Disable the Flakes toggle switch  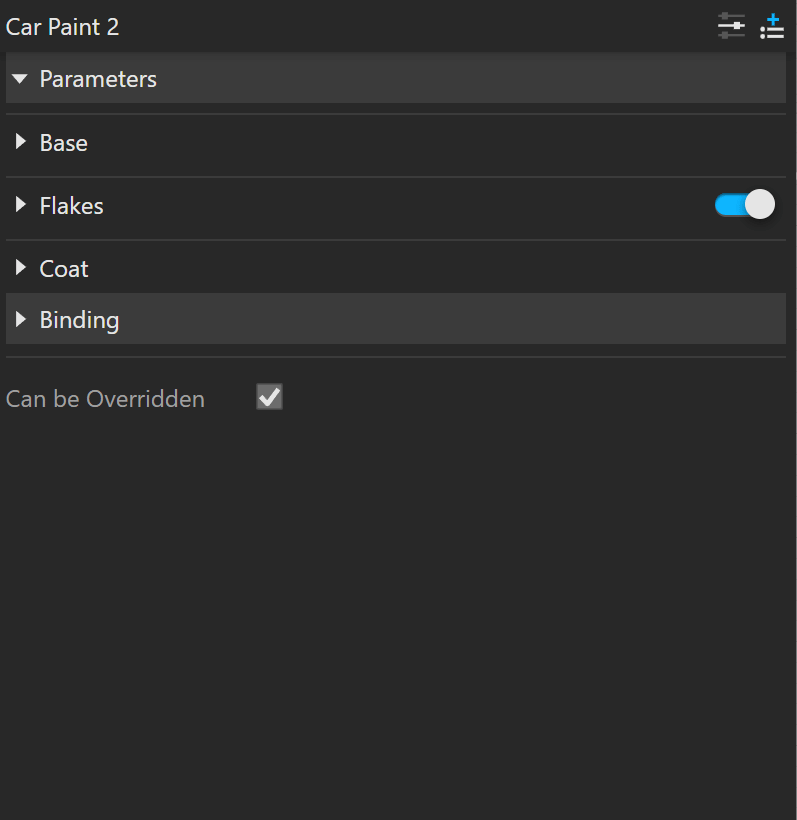click(x=745, y=204)
